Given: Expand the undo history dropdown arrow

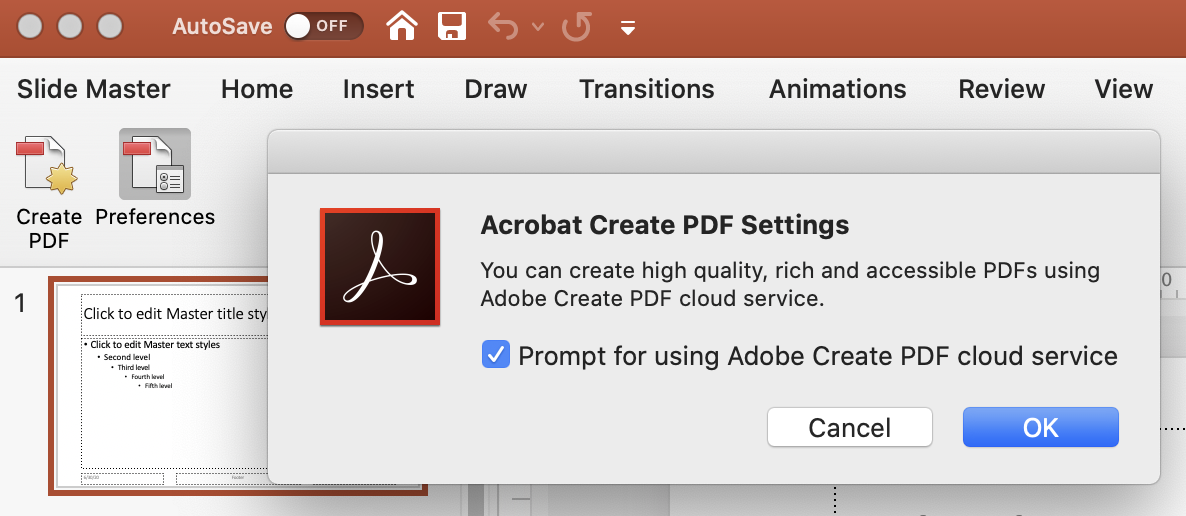Looking at the screenshot, I should point(538,27).
